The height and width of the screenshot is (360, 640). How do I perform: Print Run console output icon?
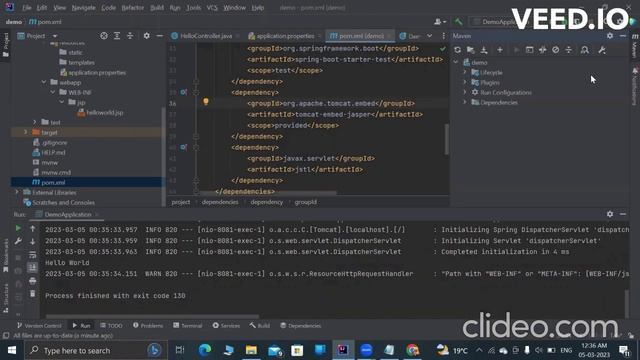(x=33, y=281)
